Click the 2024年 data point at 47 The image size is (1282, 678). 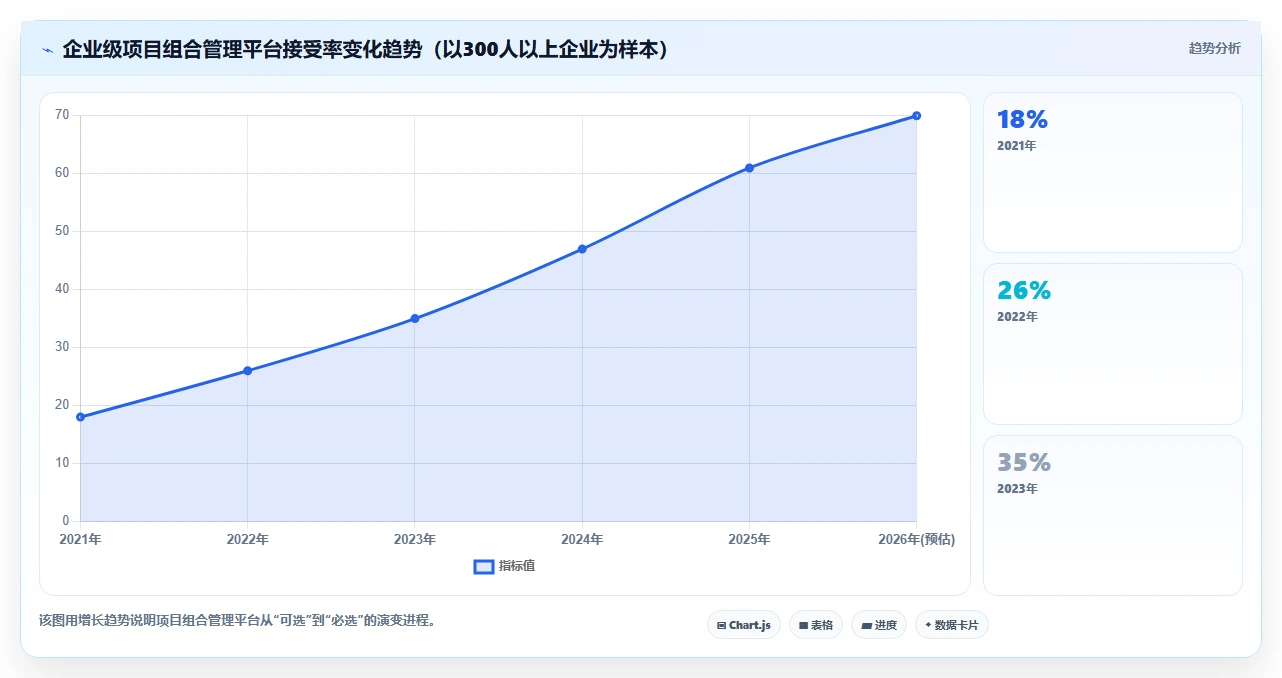(582, 249)
